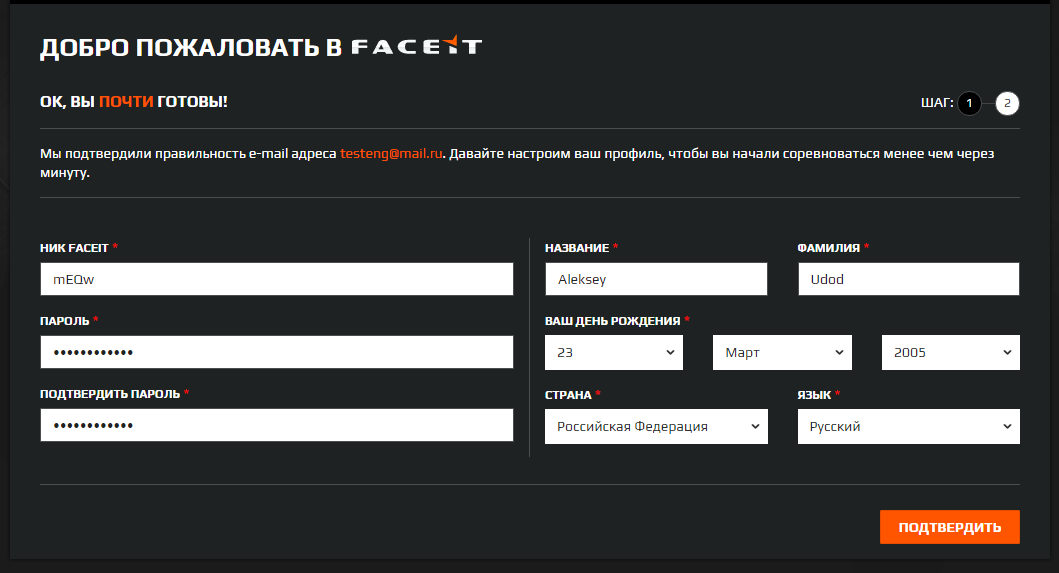The height and width of the screenshot is (573, 1059).
Task: Click the Ник FACEIT field label
Action: click(x=74, y=247)
